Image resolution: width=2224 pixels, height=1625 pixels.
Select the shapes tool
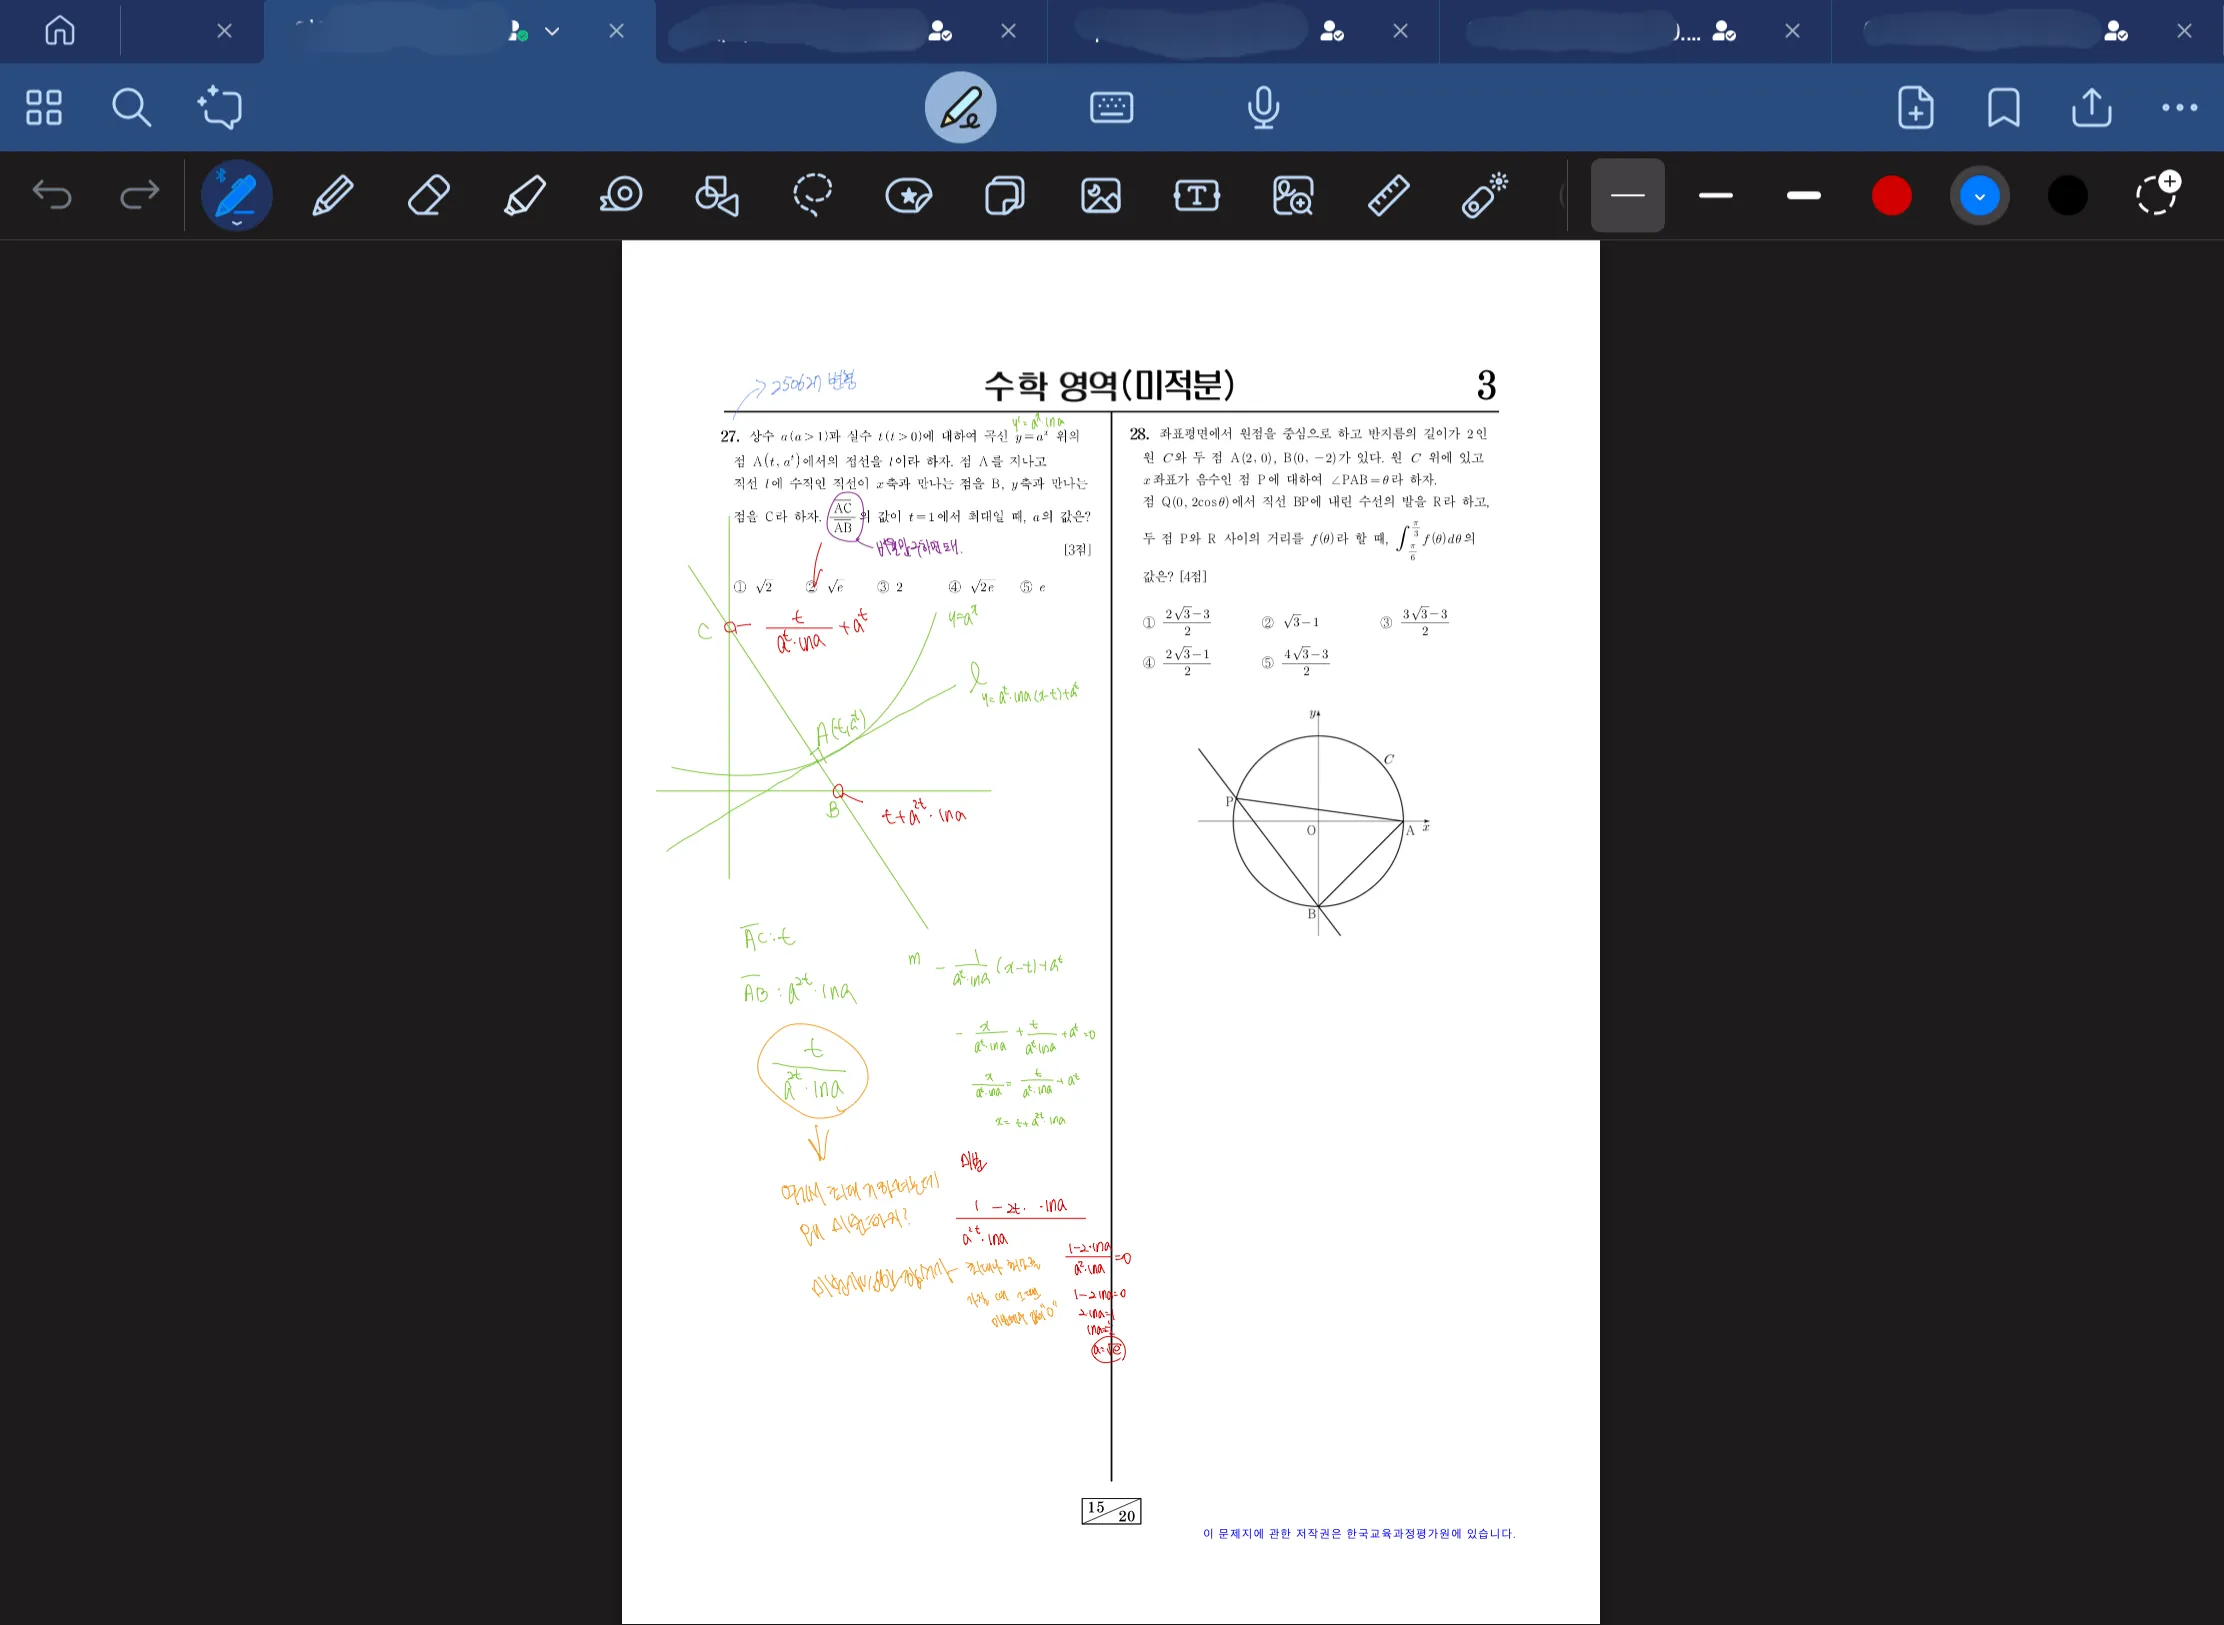click(x=717, y=195)
